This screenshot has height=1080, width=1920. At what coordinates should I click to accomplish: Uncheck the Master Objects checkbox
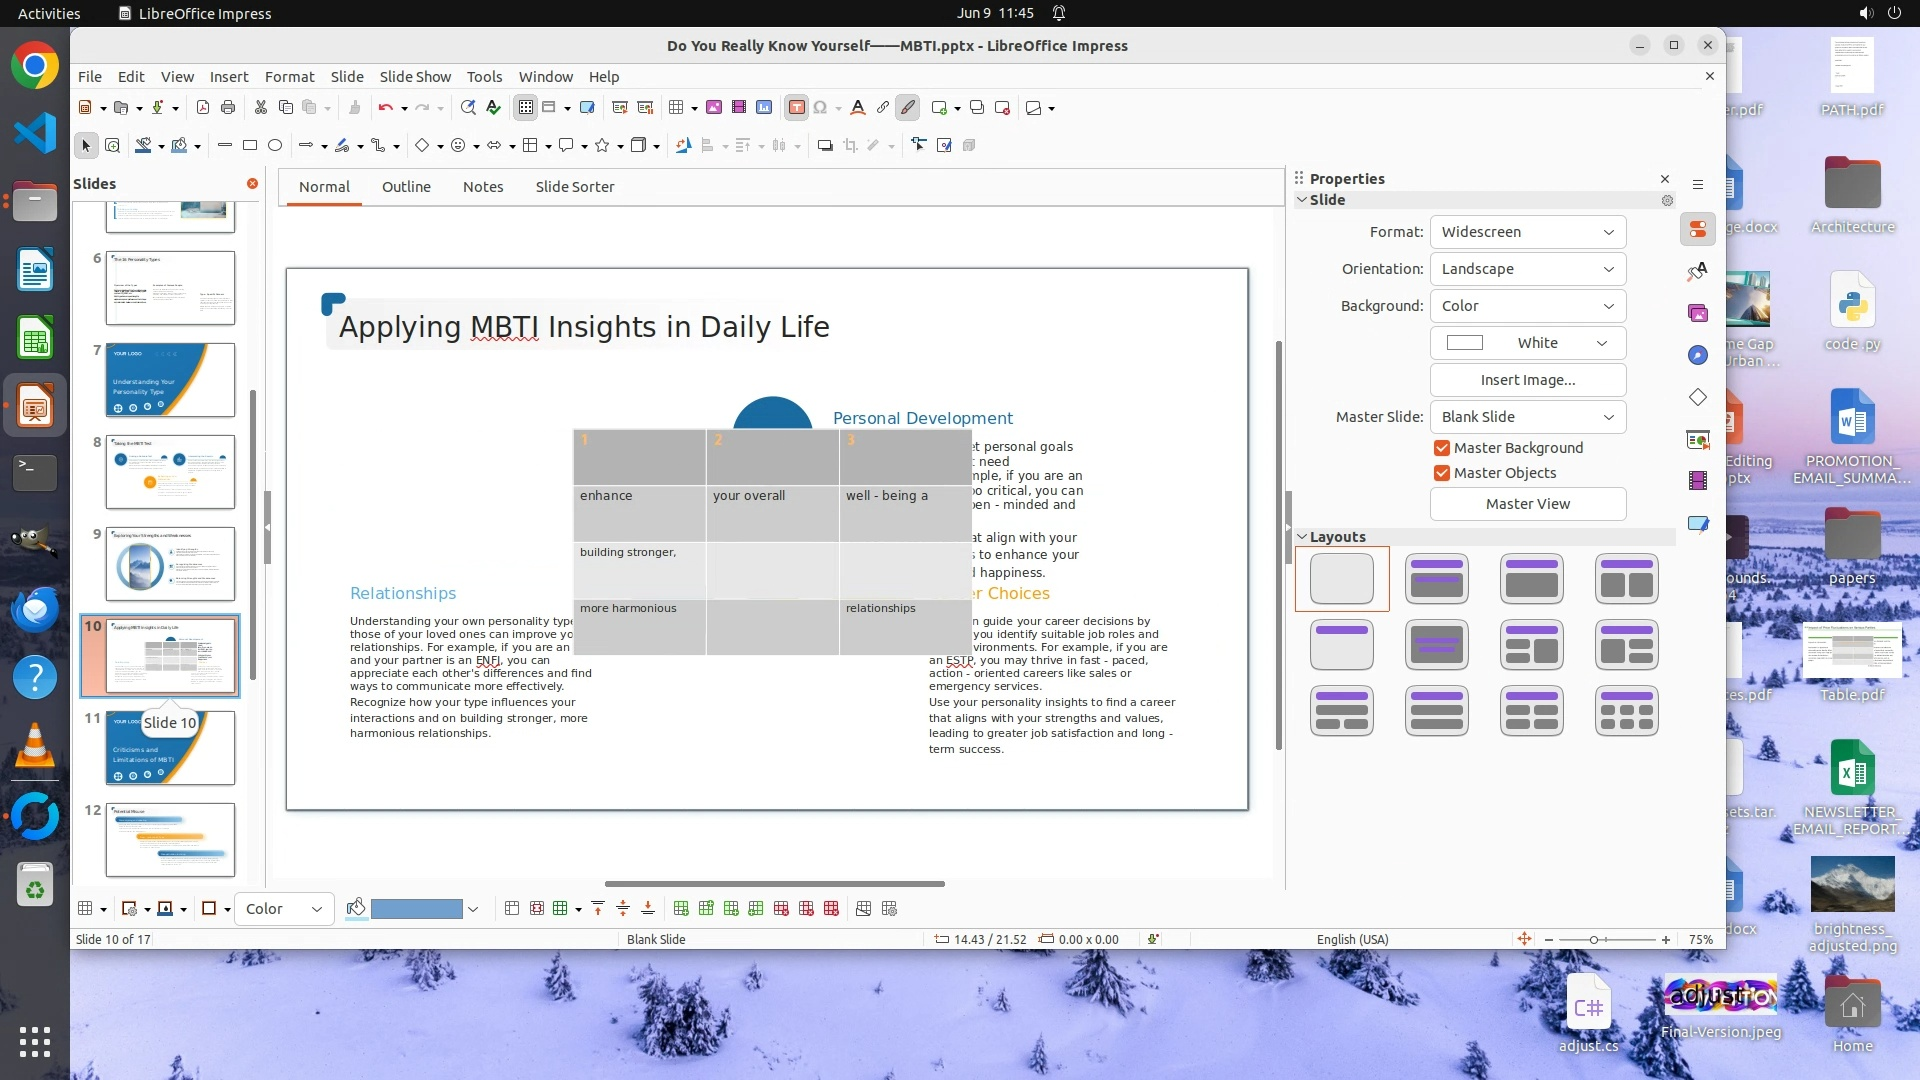point(1442,473)
